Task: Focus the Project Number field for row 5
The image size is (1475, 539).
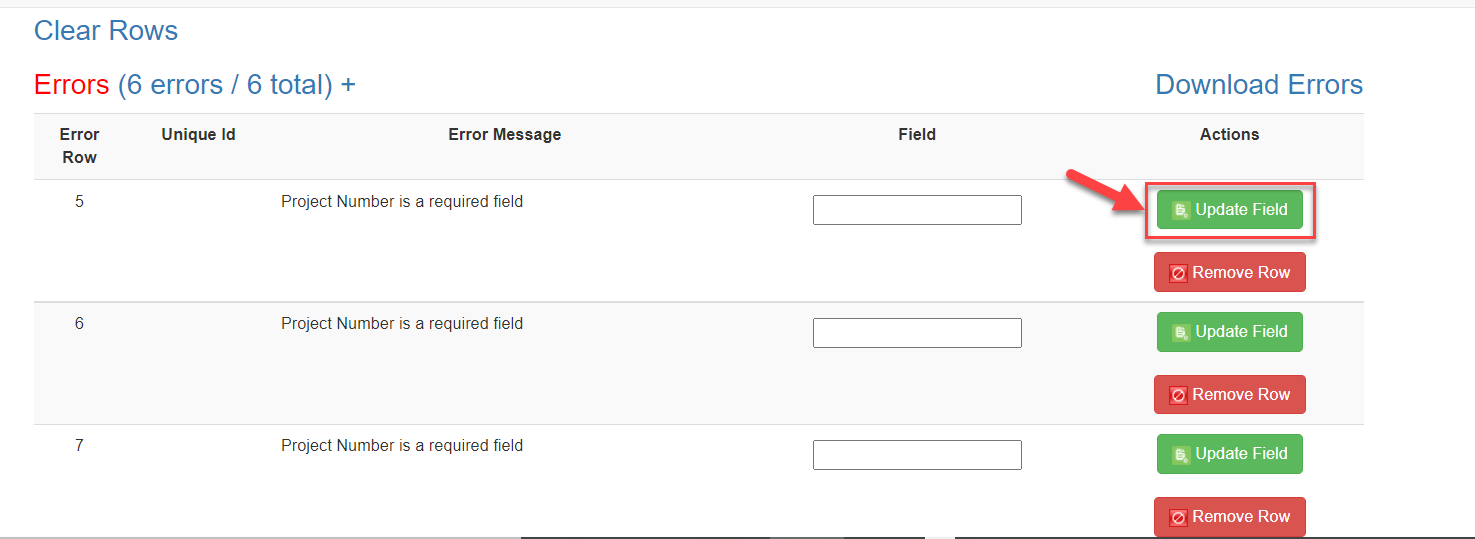Action: click(917, 210)
